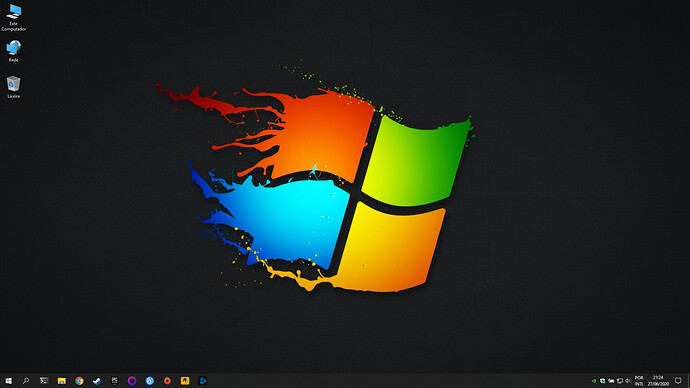Screen dimensions: 690x388
Task: Open the volume speaker tray icon
Action: pos(628,381)
